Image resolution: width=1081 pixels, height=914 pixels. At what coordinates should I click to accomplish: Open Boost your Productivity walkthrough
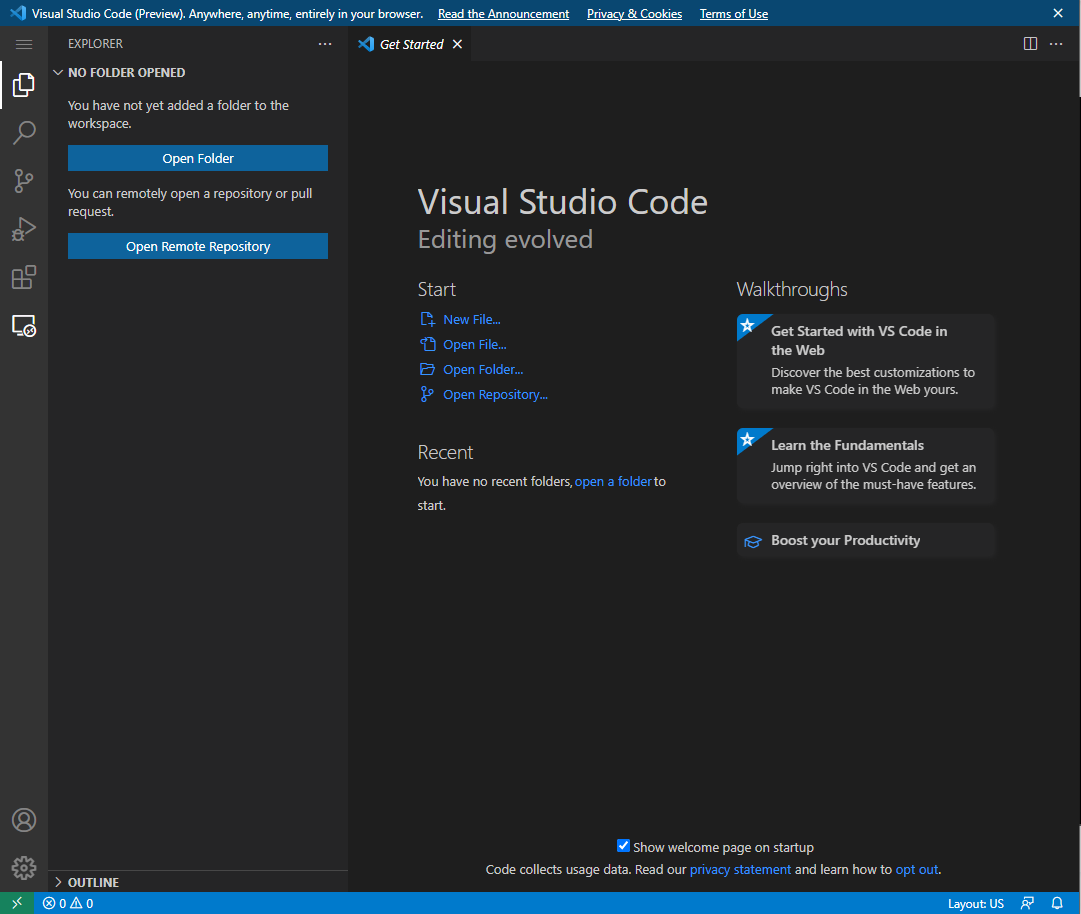[x=866, y=540]
